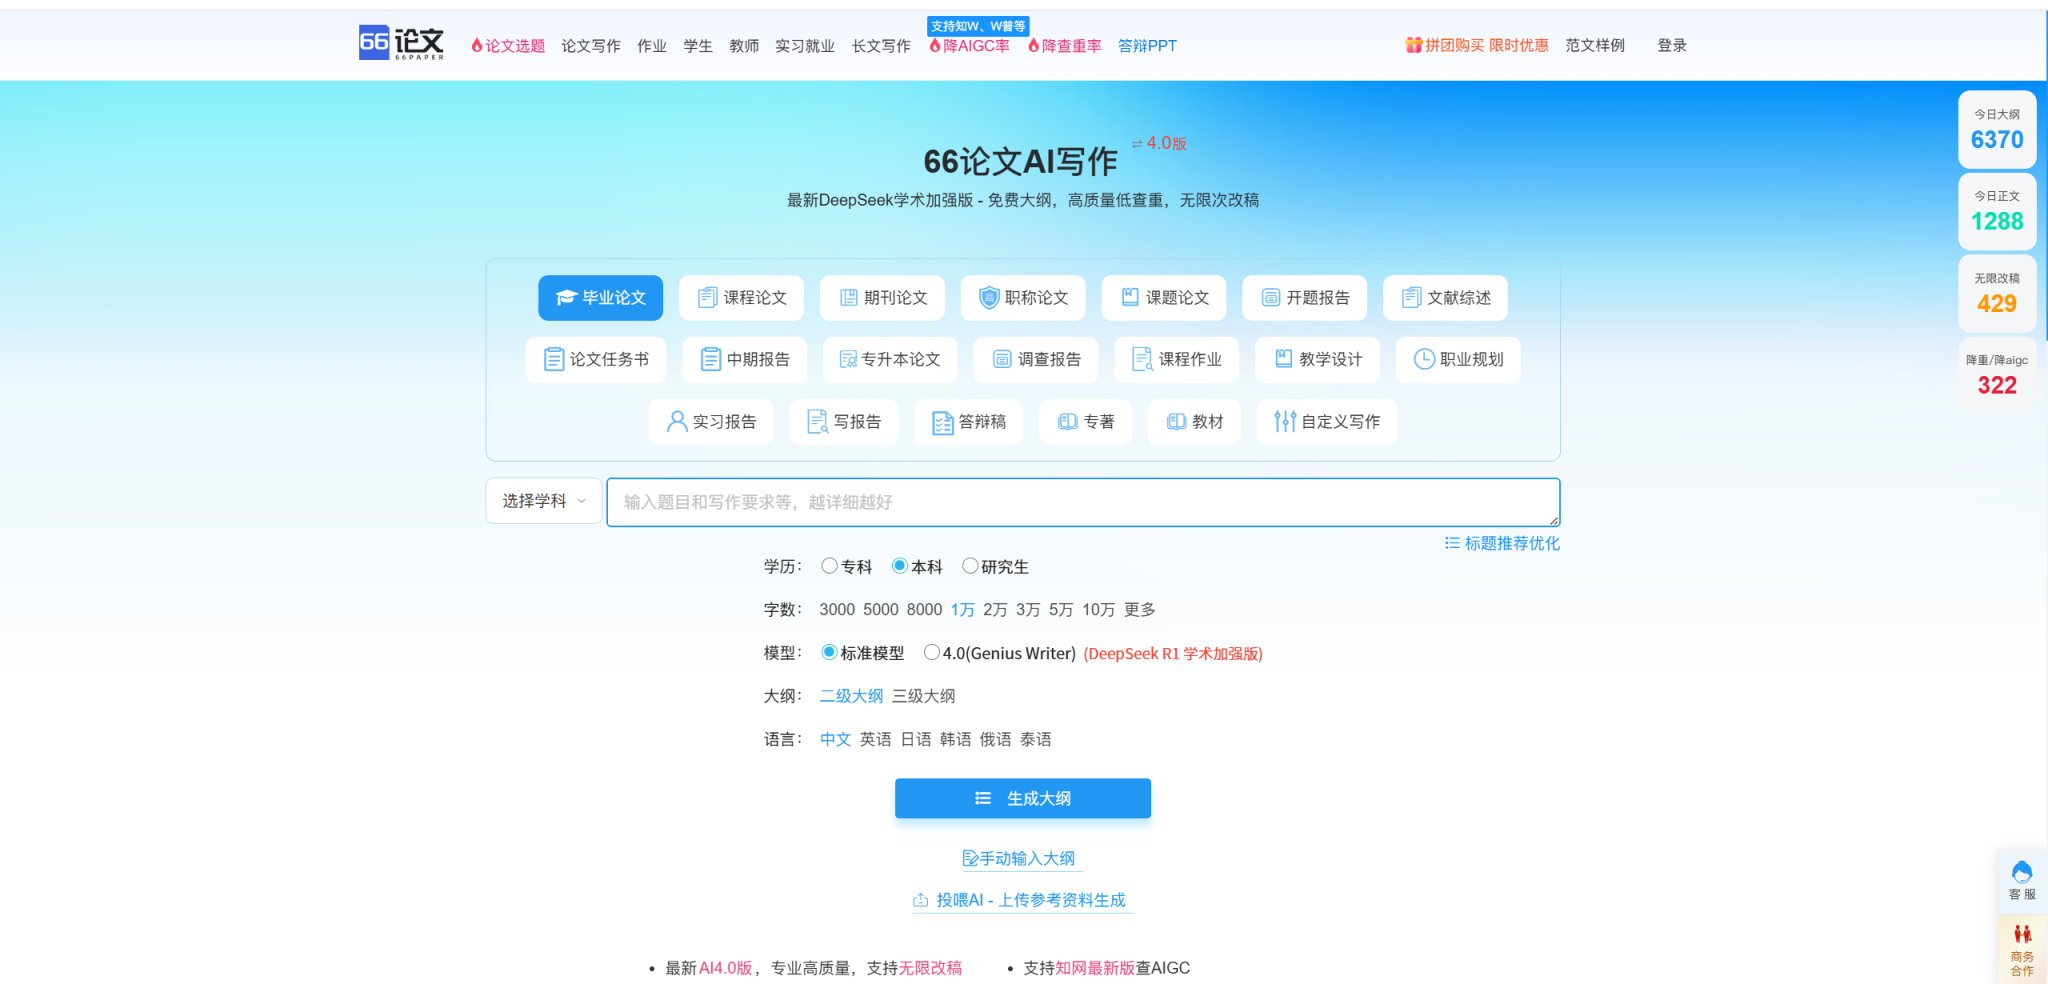This screenshot has width=2048, height=984.
Task: Select 4.0(Genius Writer) model radio
Action: [x=932, y=653]
